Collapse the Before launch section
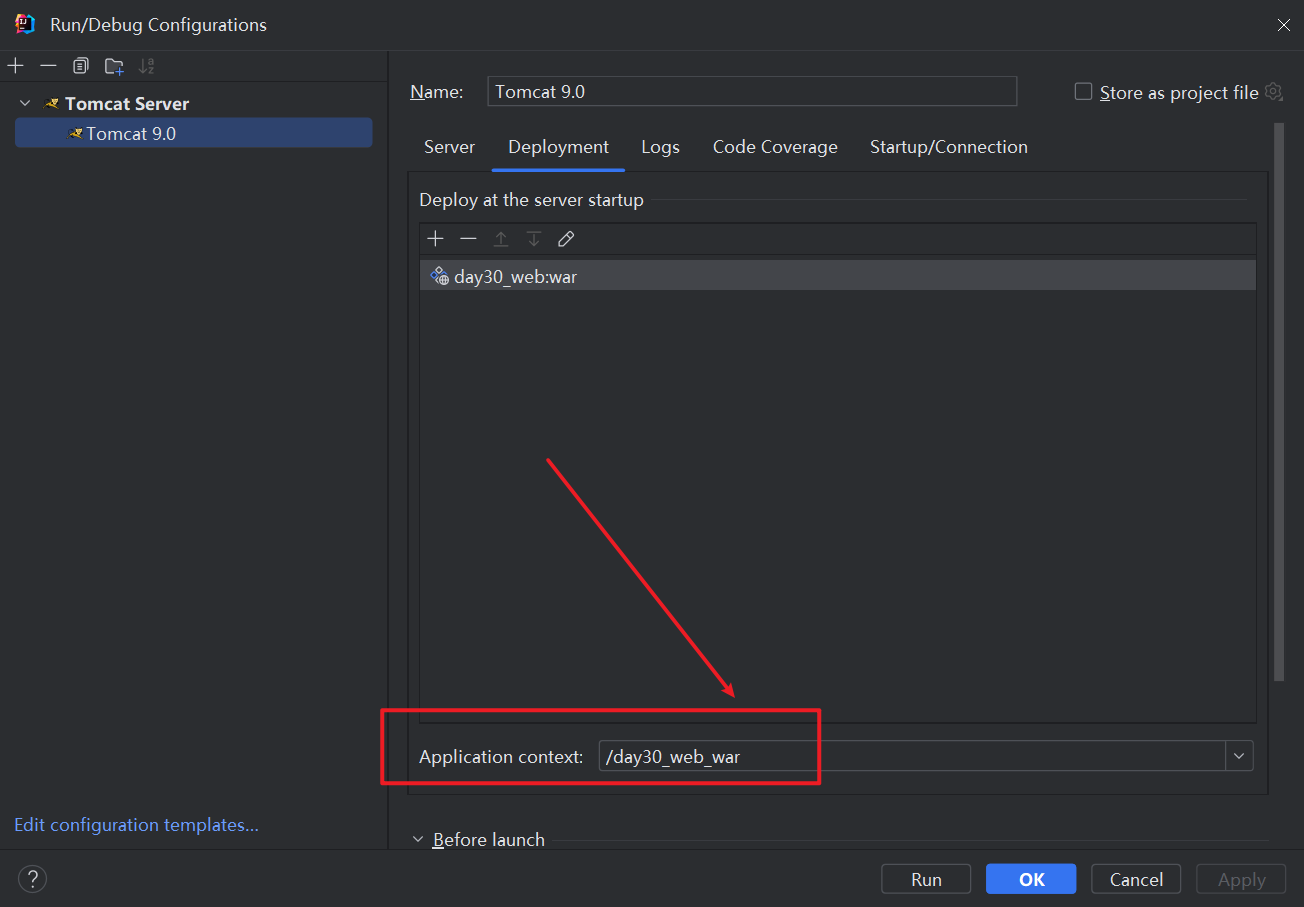 pyautogui.click(x=418, y=840)
